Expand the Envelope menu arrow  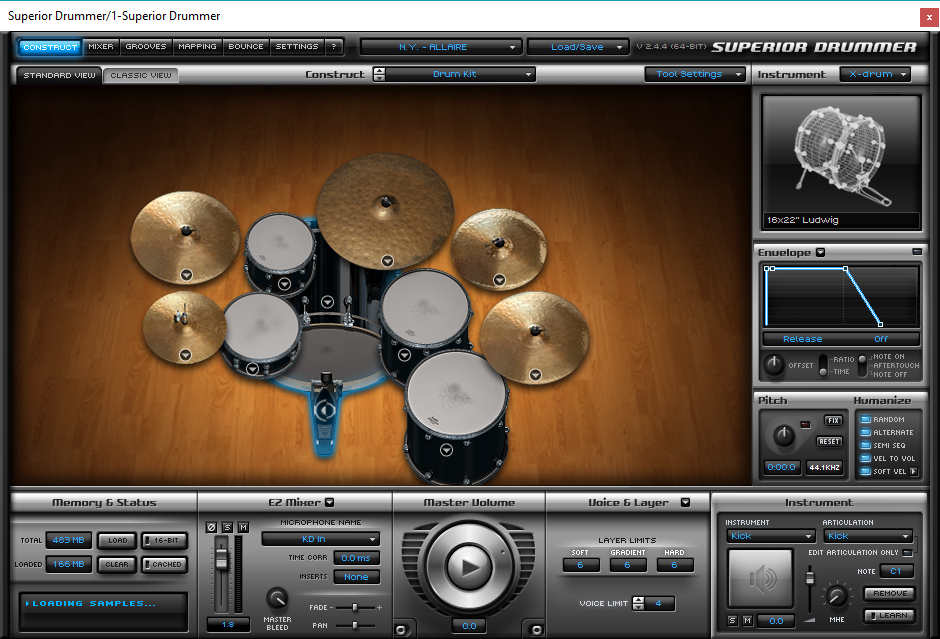coord(821,252)
